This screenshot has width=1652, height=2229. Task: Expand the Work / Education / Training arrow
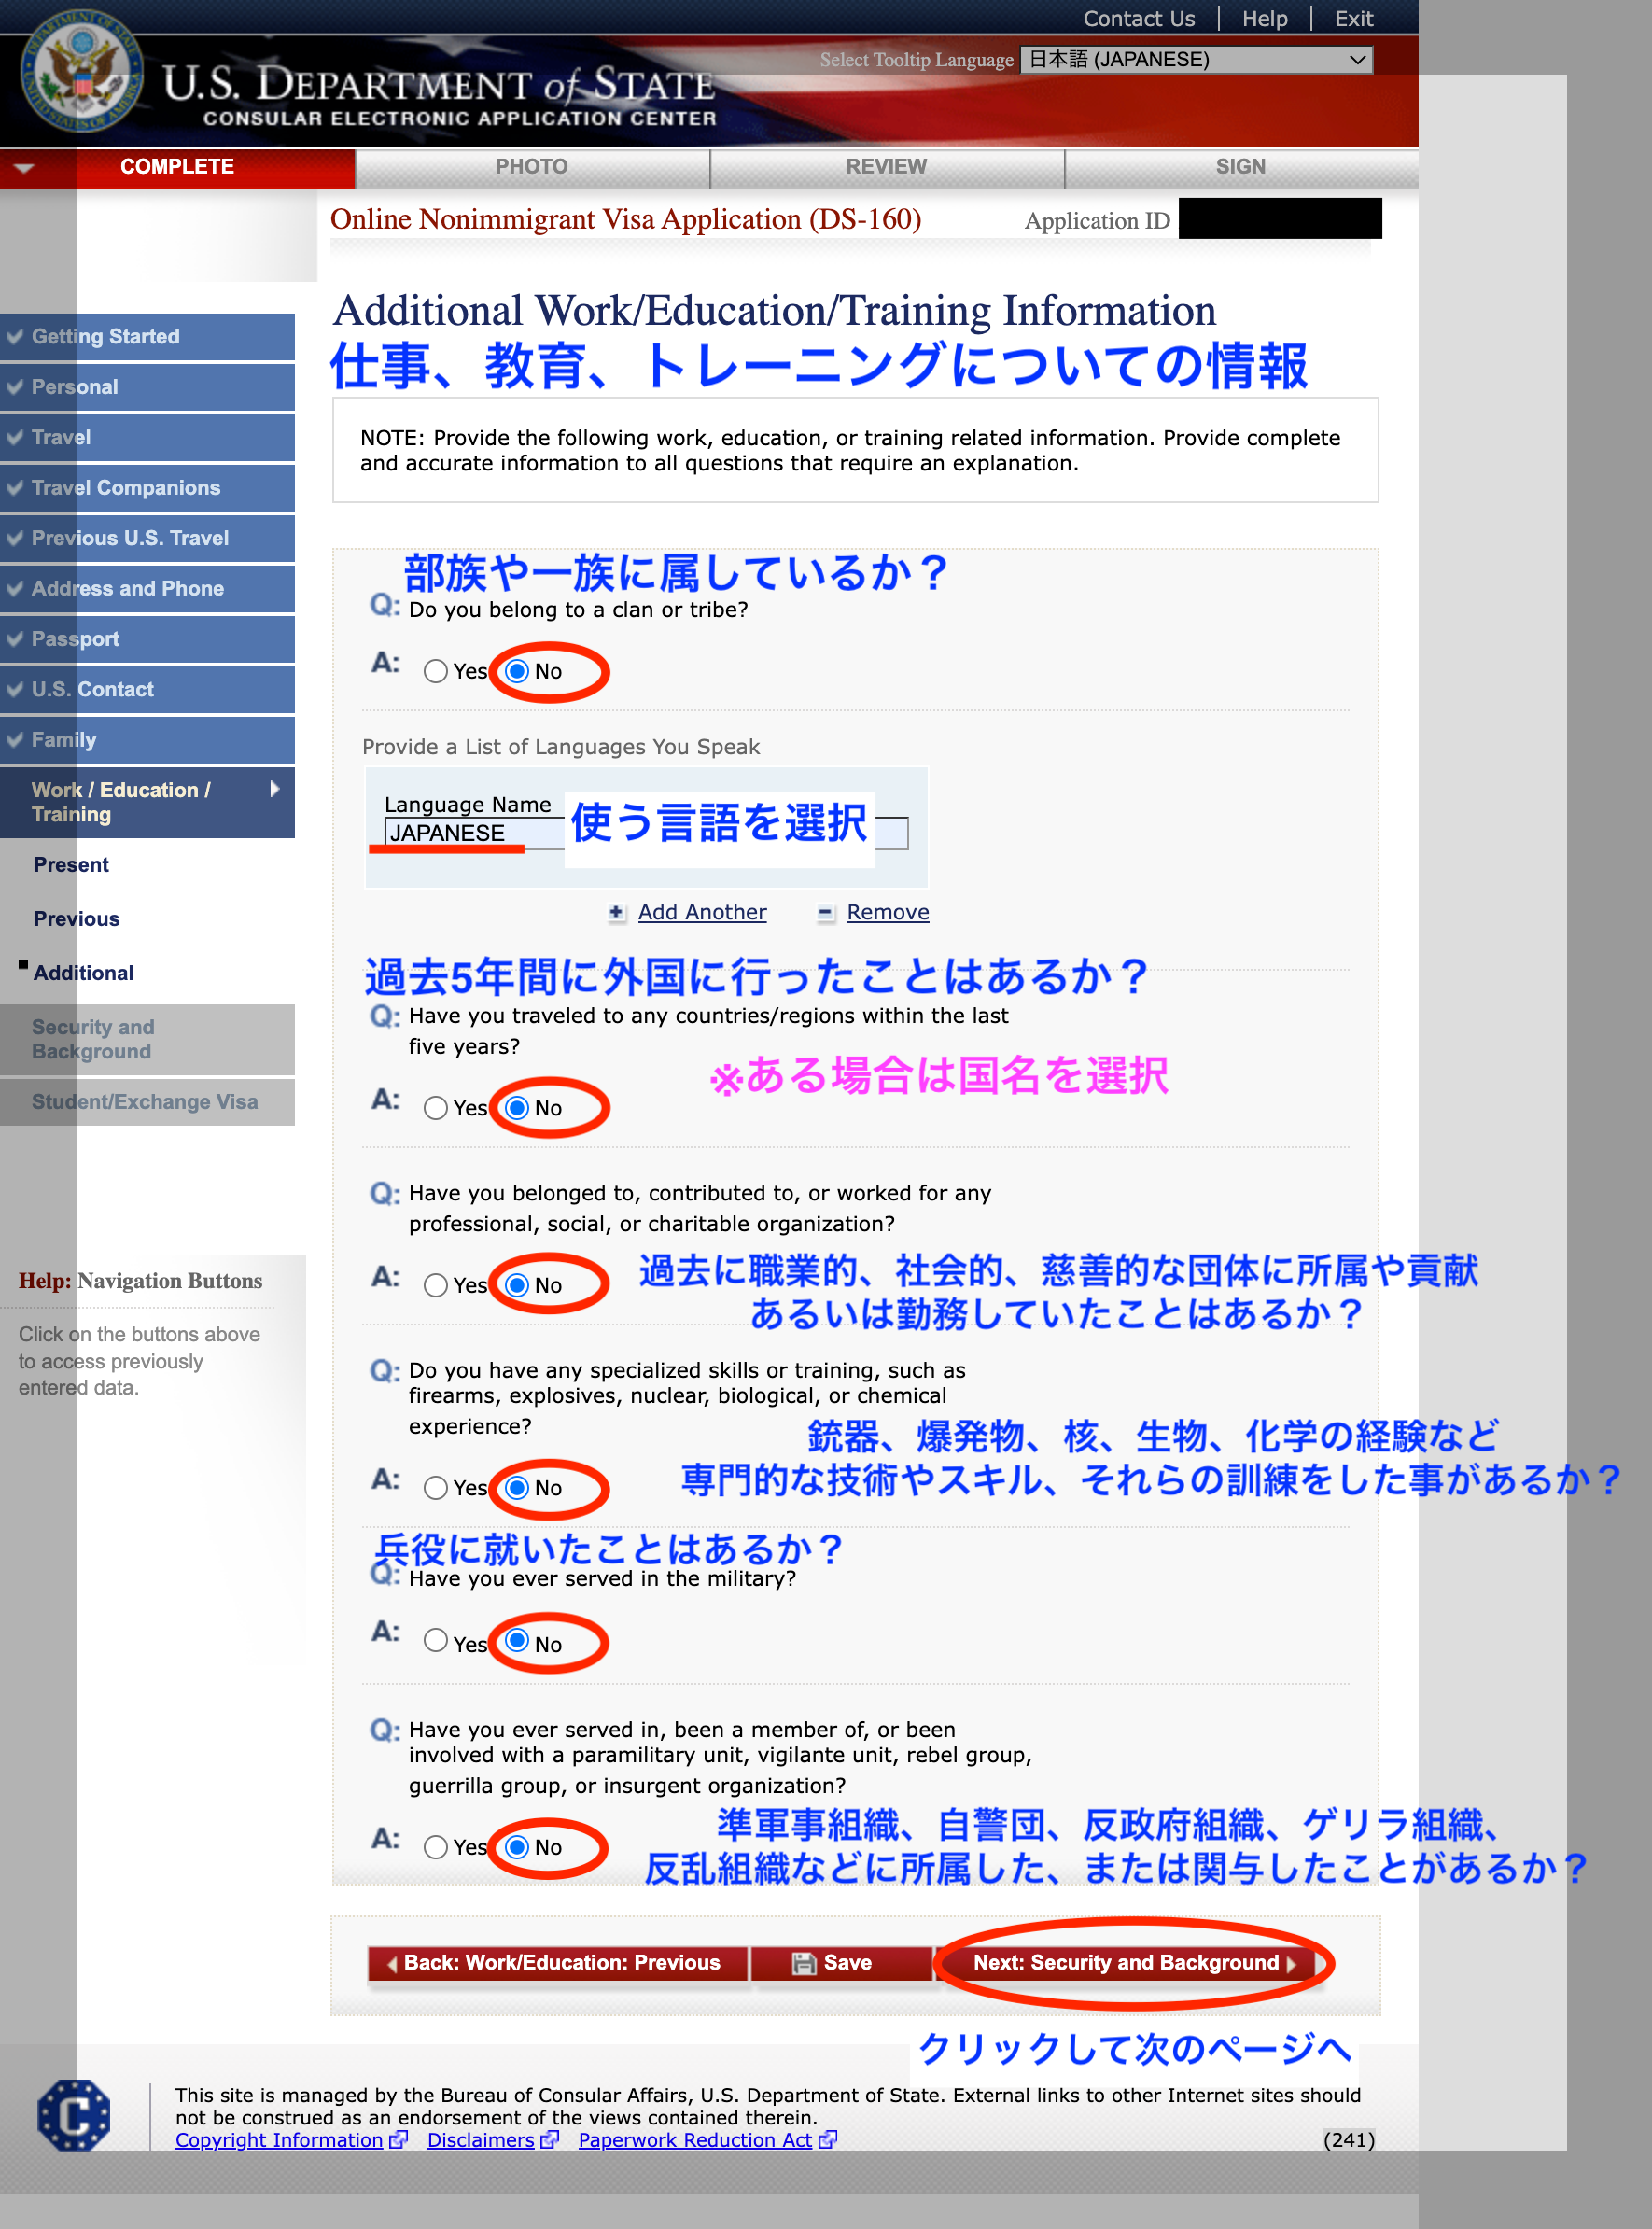click(x=274, y=789)
